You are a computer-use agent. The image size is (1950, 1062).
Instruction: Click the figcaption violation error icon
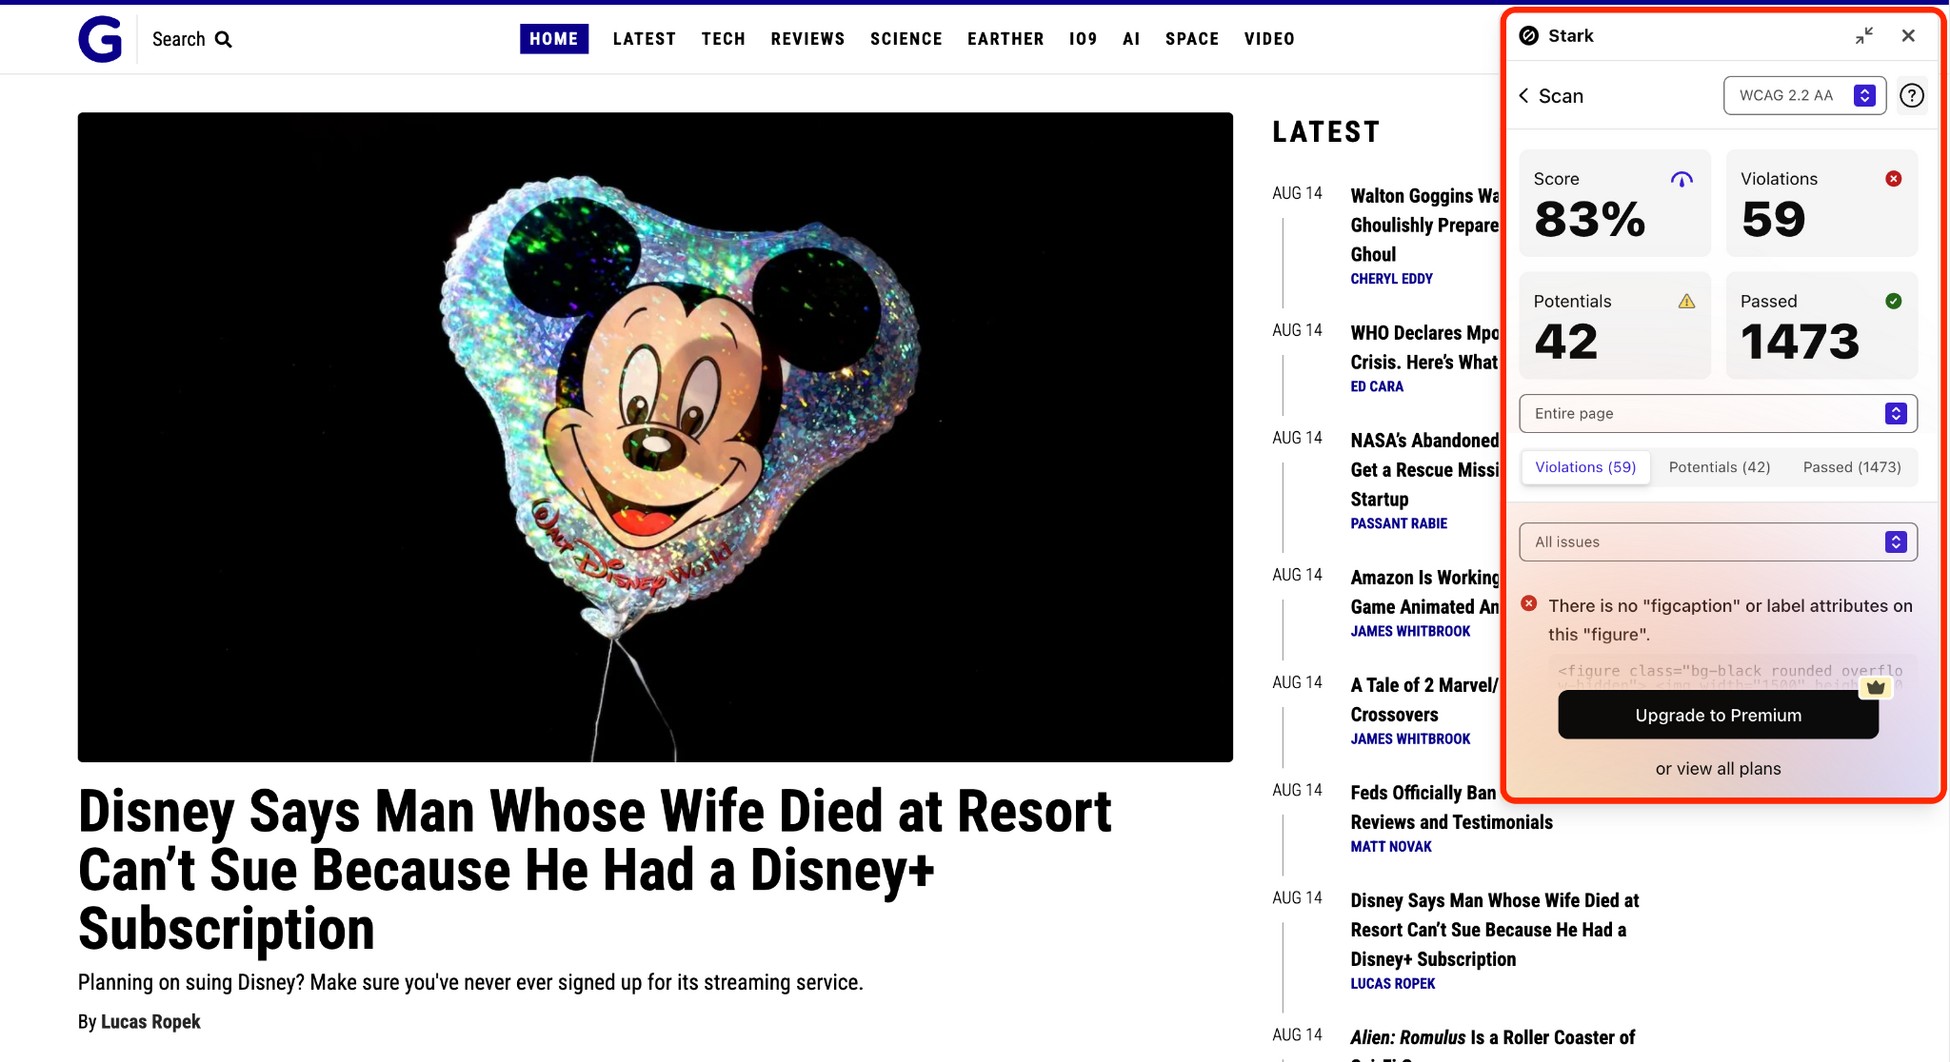tap(1529, 604)
